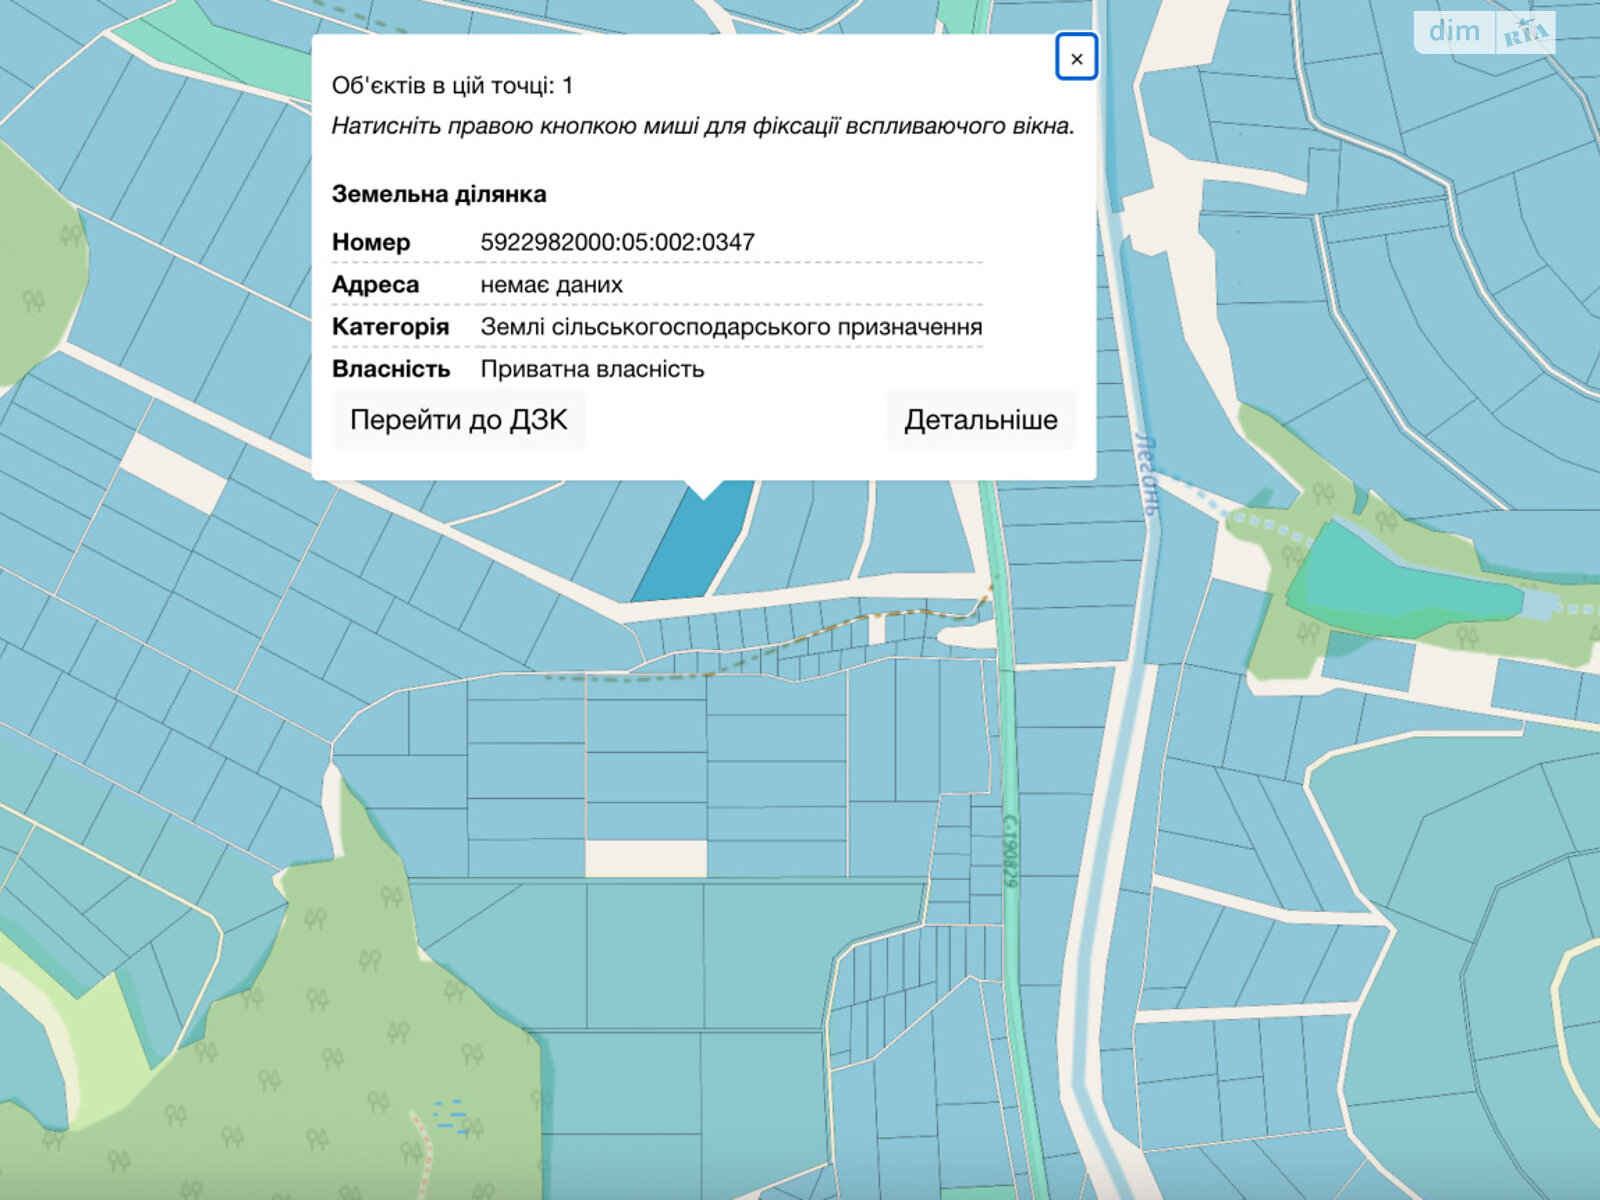The image size is (1600, 1200).
Task: Click the cadastral number 5922982000:05:002:0347
Action: tap(617, 242)
